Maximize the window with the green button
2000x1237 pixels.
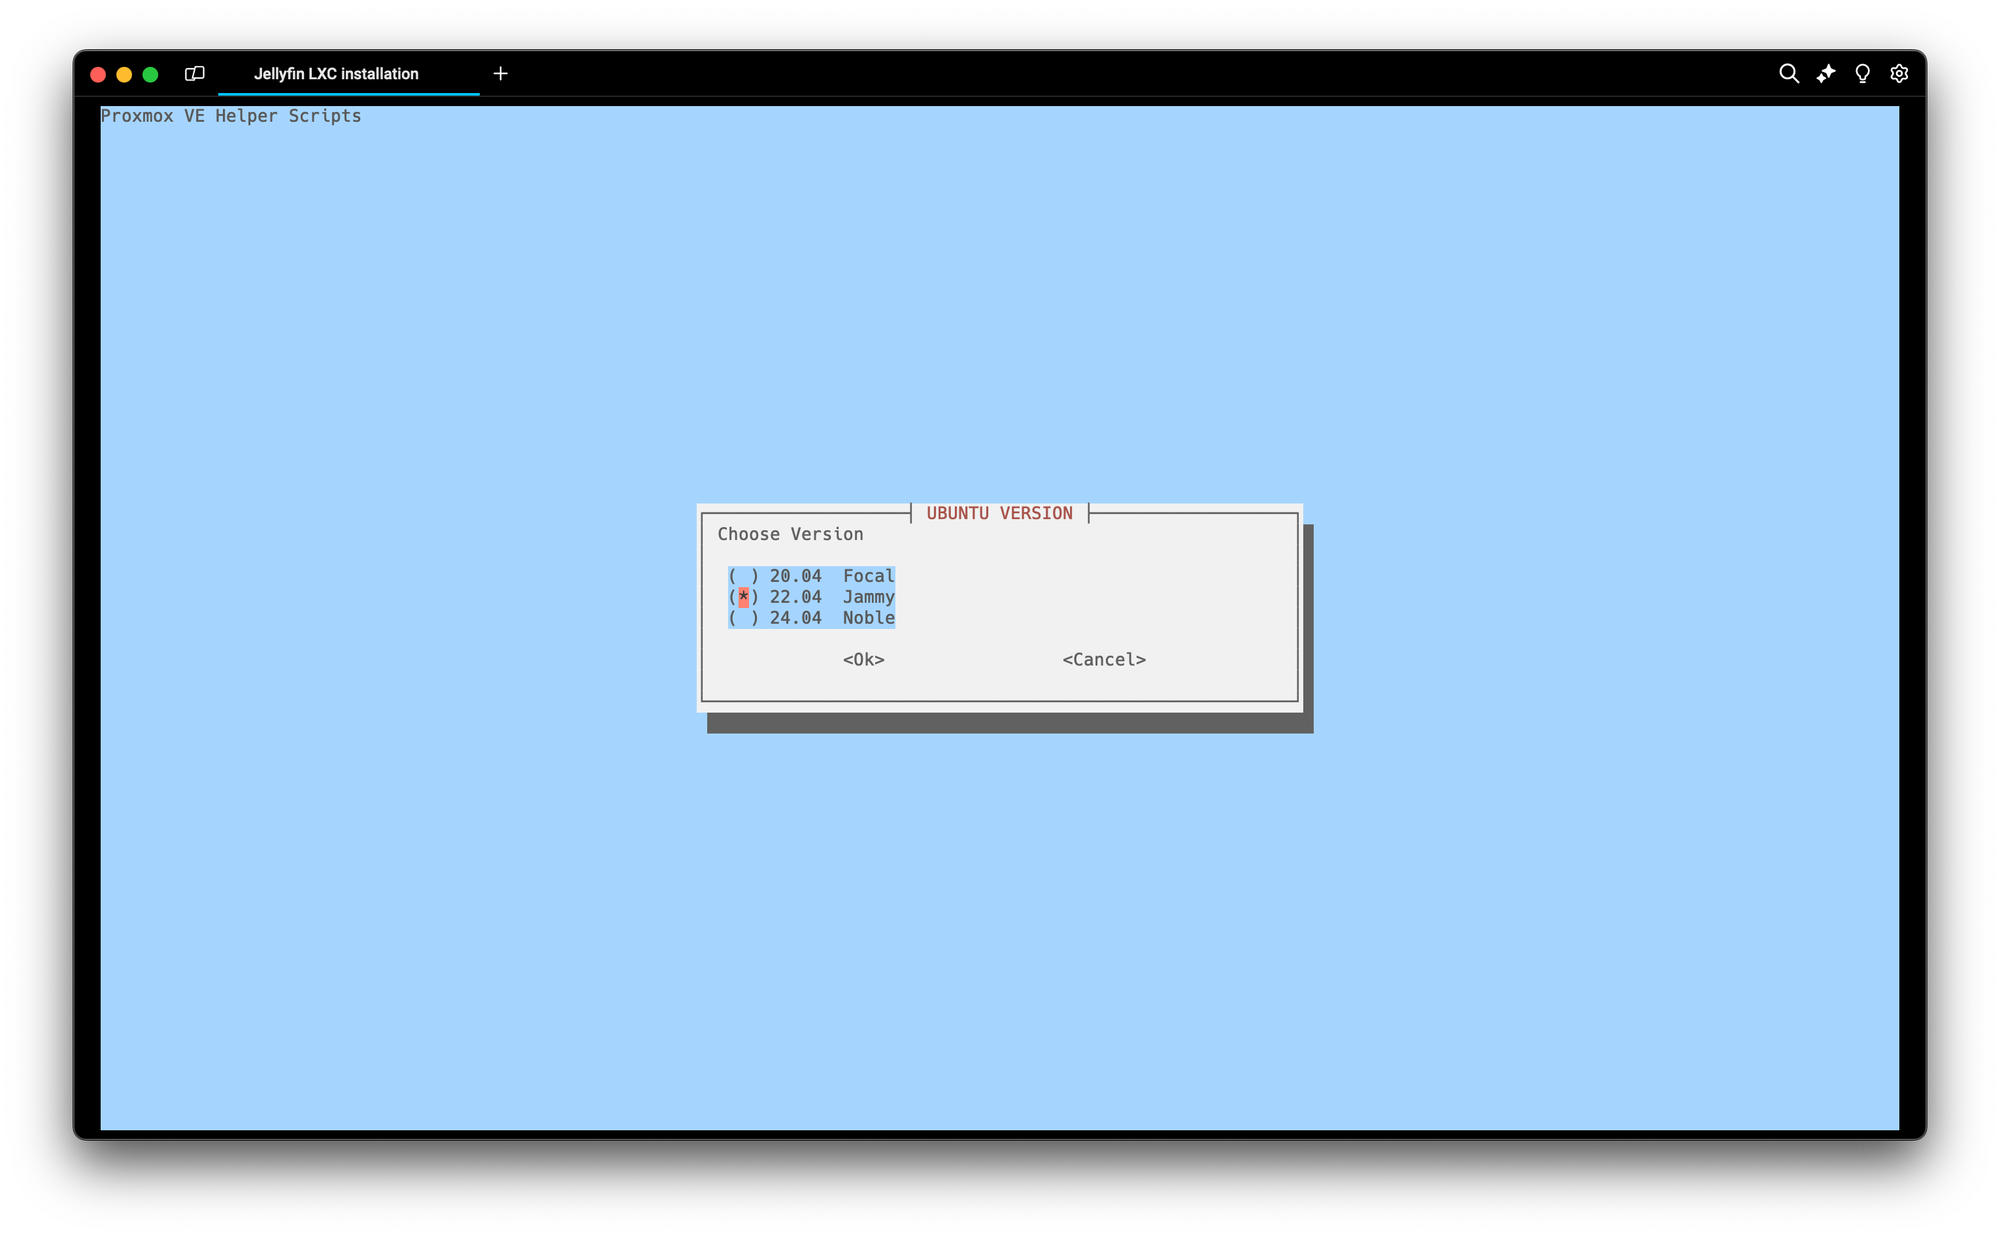pyautogui.click(x=150, y=75)
